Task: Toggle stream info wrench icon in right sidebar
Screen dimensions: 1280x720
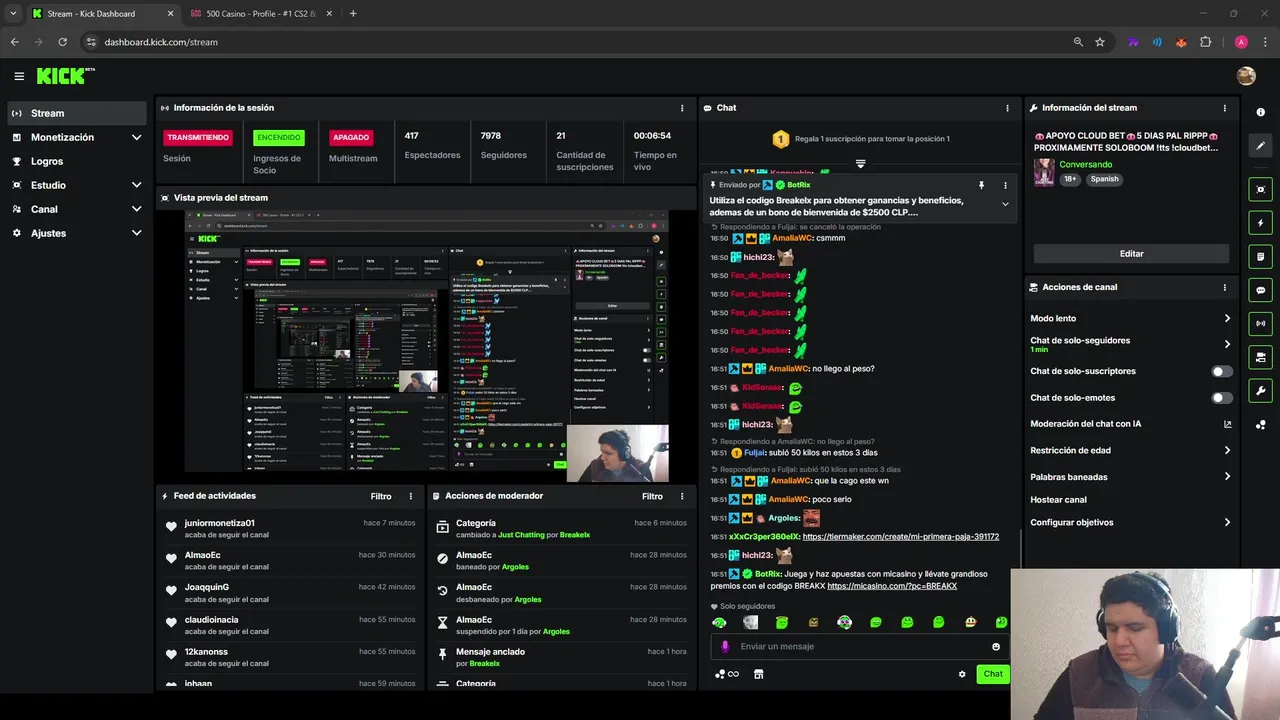Action: click(1260, 390)
